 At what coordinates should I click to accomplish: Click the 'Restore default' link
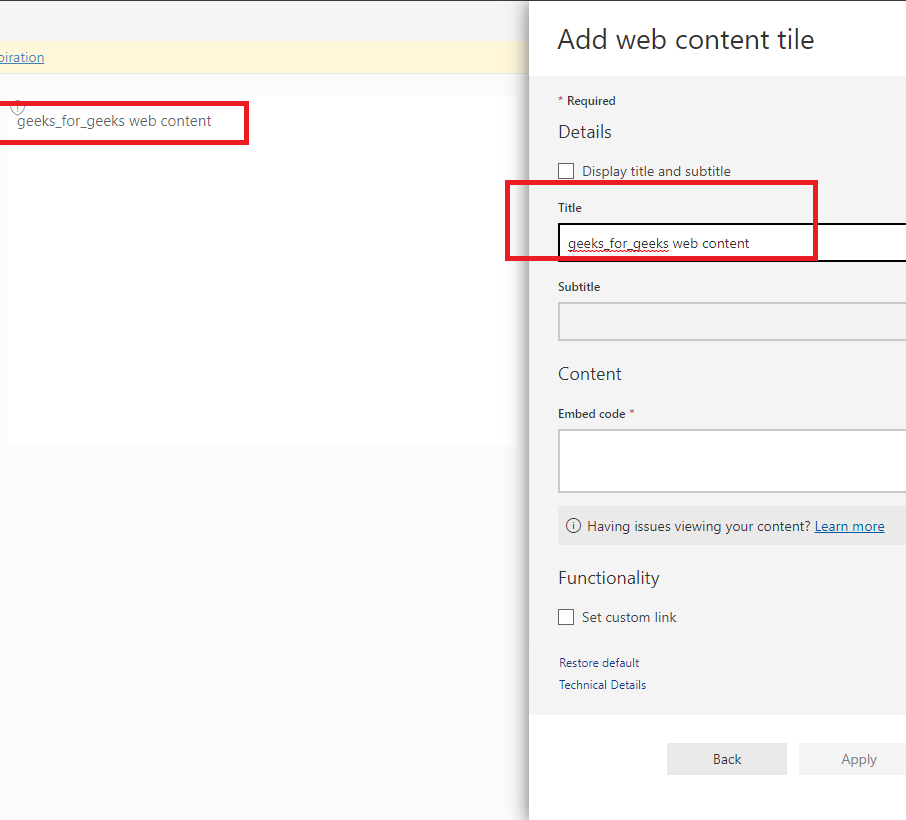(599, 663)
